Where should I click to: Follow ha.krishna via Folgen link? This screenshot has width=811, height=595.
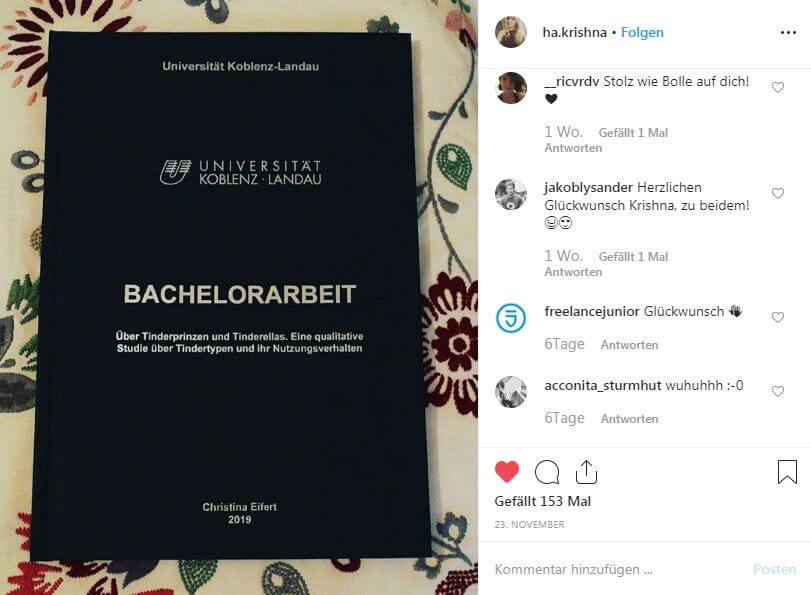point(642,32)
